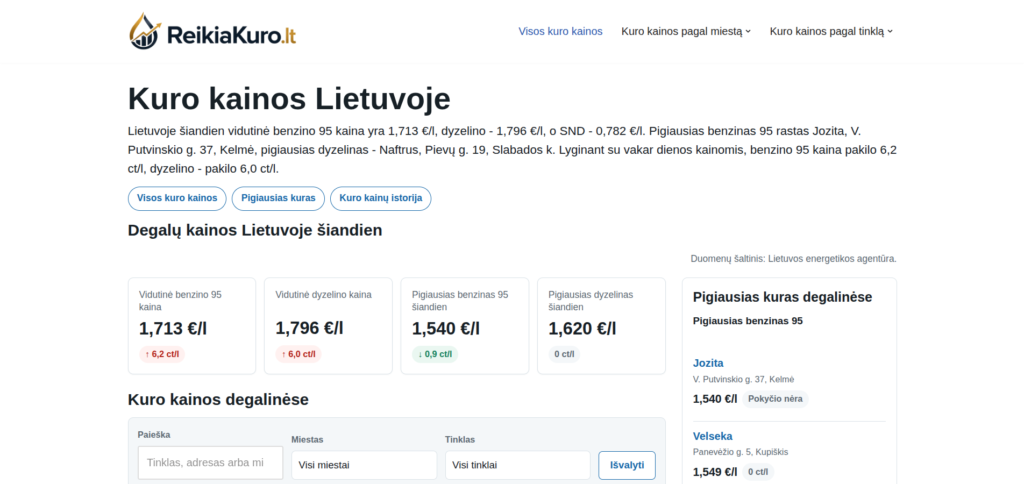Viewport: 1024px width, 484px height.
Task: Click the red 6,2 ct/l increase badge
Action: pyautogui.click(x=162, y=354)
